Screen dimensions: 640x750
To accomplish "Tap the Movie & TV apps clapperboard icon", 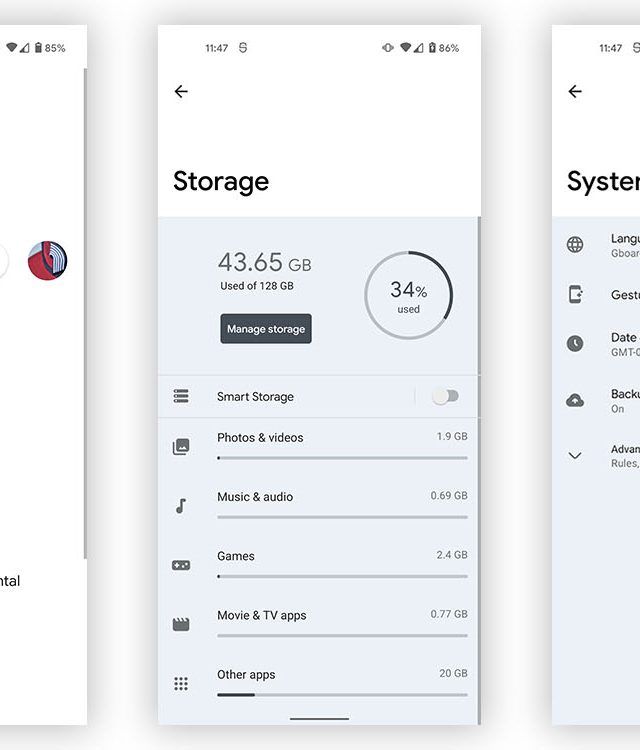I will pyautogui.click(x=181, y=624).
